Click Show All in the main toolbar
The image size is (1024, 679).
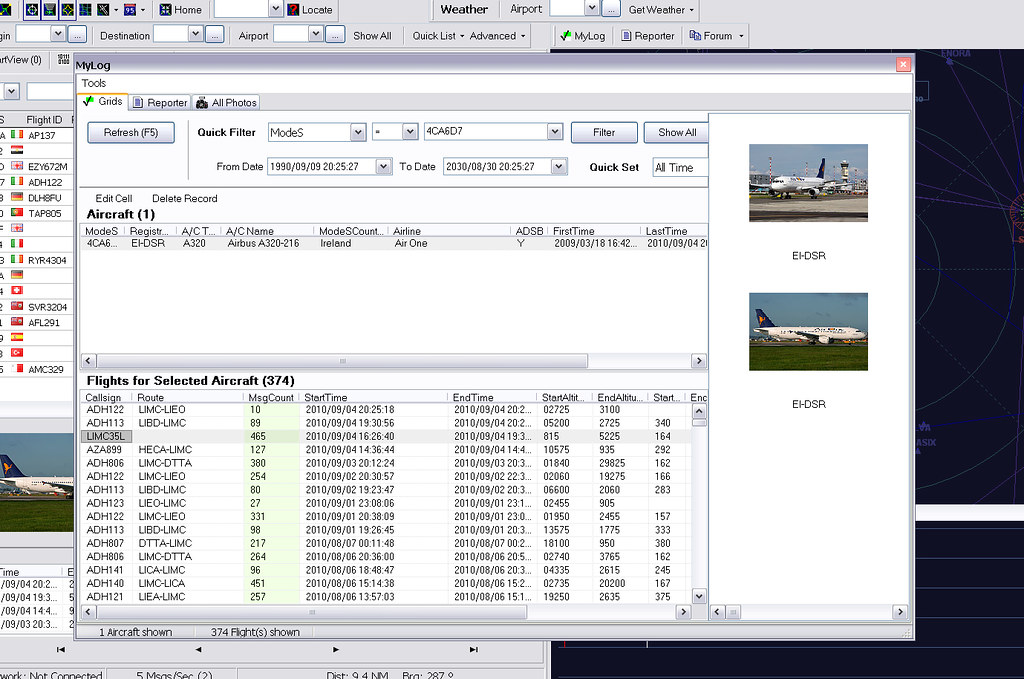click(372, 36)
